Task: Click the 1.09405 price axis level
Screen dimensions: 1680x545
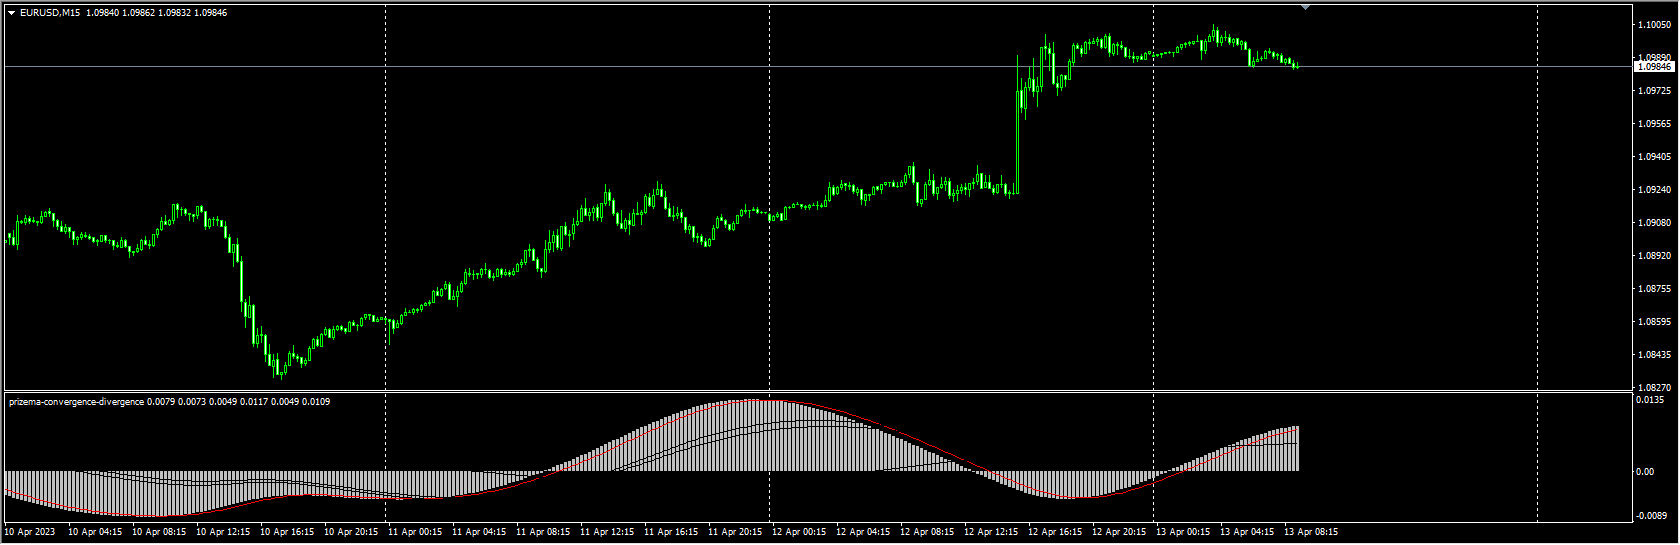Action: click(1654, 157)
